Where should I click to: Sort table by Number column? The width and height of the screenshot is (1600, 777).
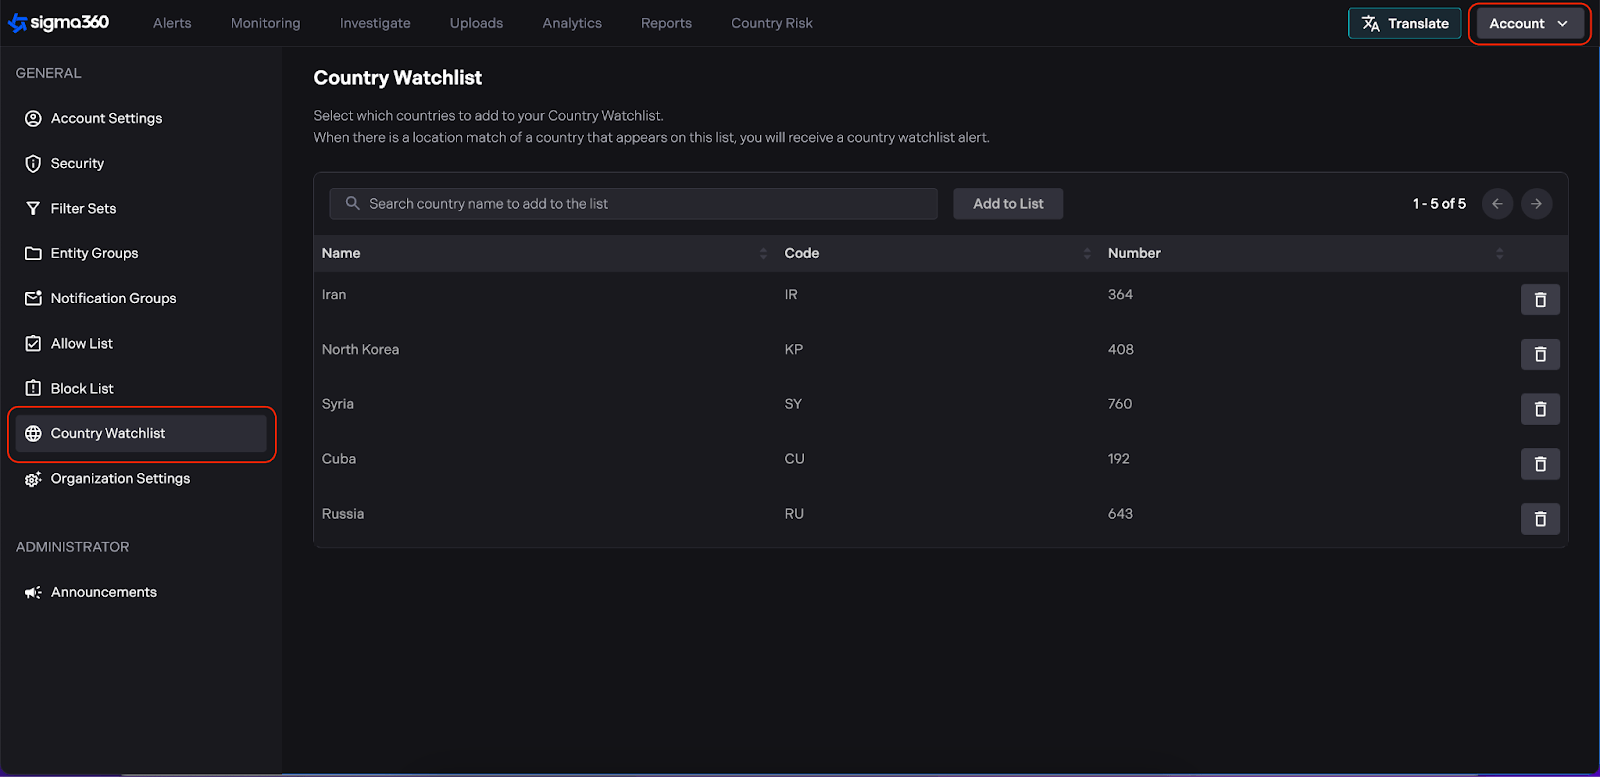tap(1499, 254)
